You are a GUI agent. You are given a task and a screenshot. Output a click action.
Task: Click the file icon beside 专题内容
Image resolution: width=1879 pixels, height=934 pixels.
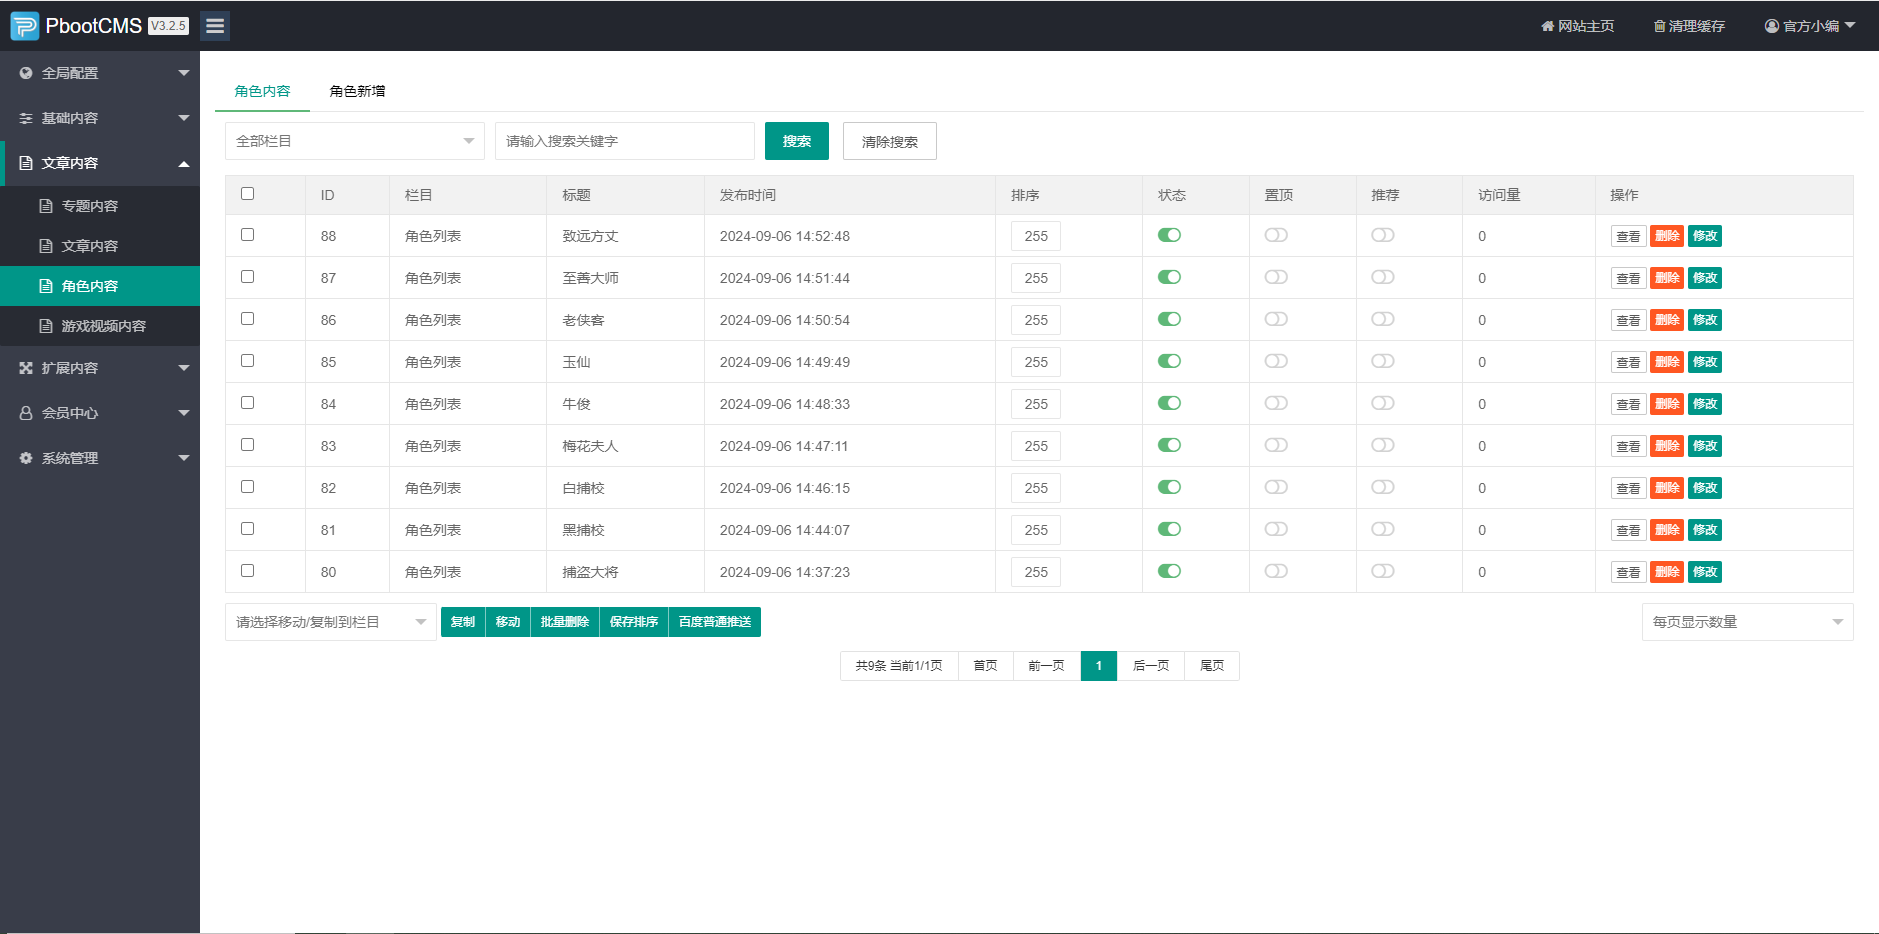point(46,206)
